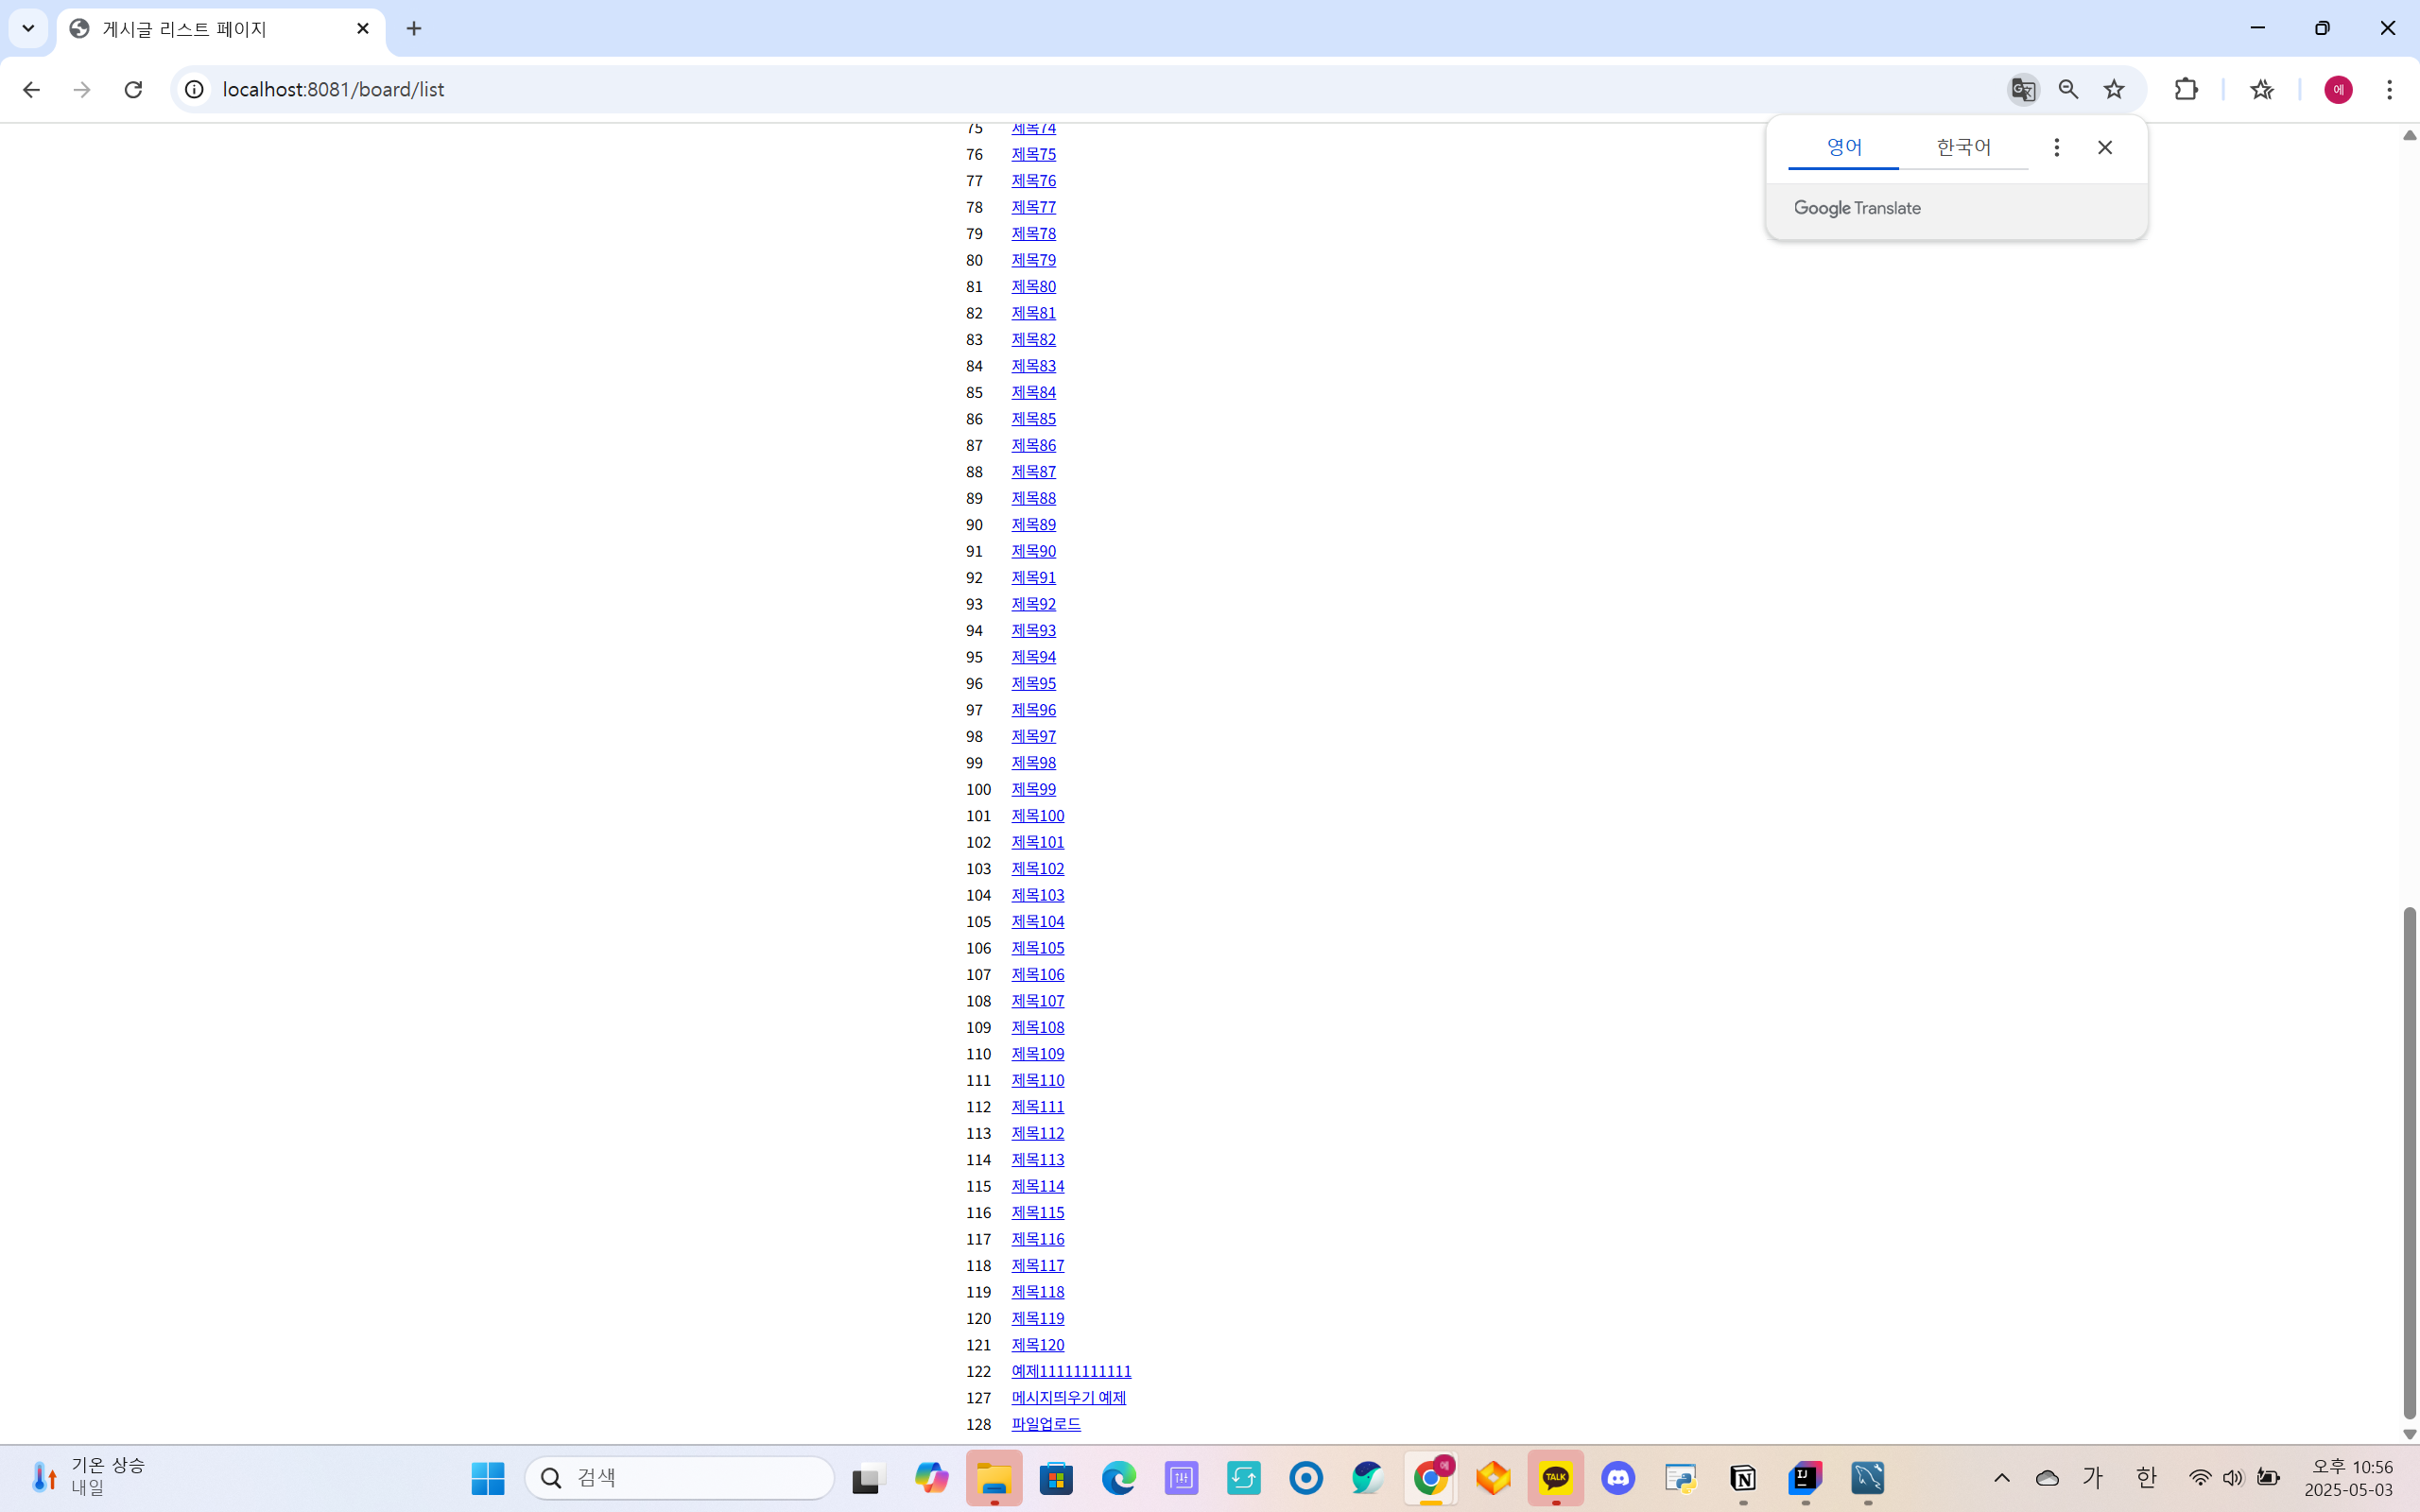The width and height of the screenshot is (2420, 1512).
Task: Click the site information icon
Action: (194, 90)
